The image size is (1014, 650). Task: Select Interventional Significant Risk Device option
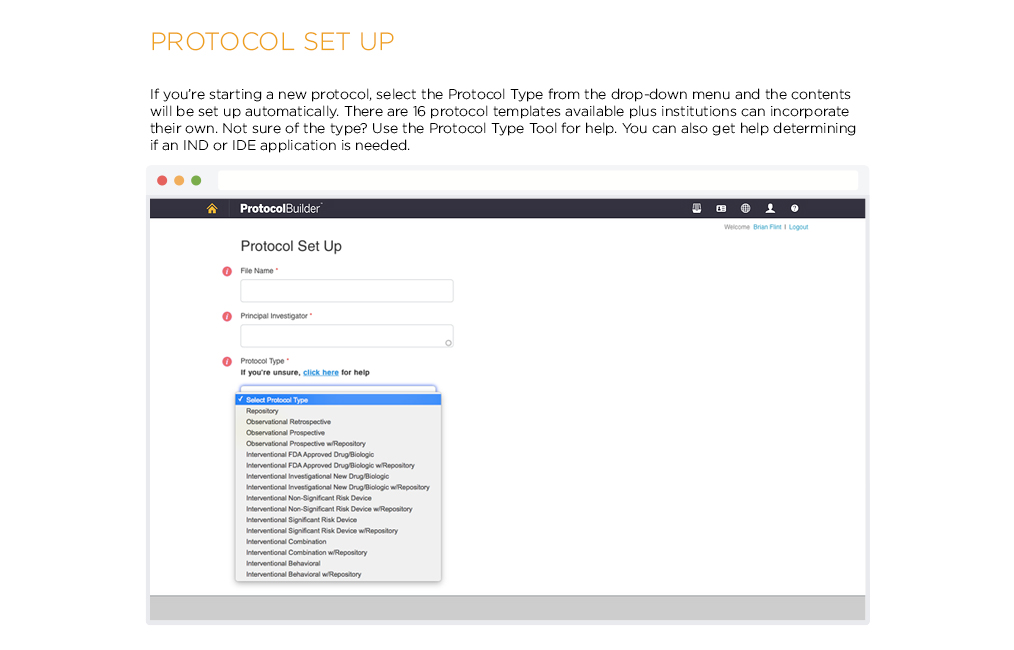click(x=301, y=520)
